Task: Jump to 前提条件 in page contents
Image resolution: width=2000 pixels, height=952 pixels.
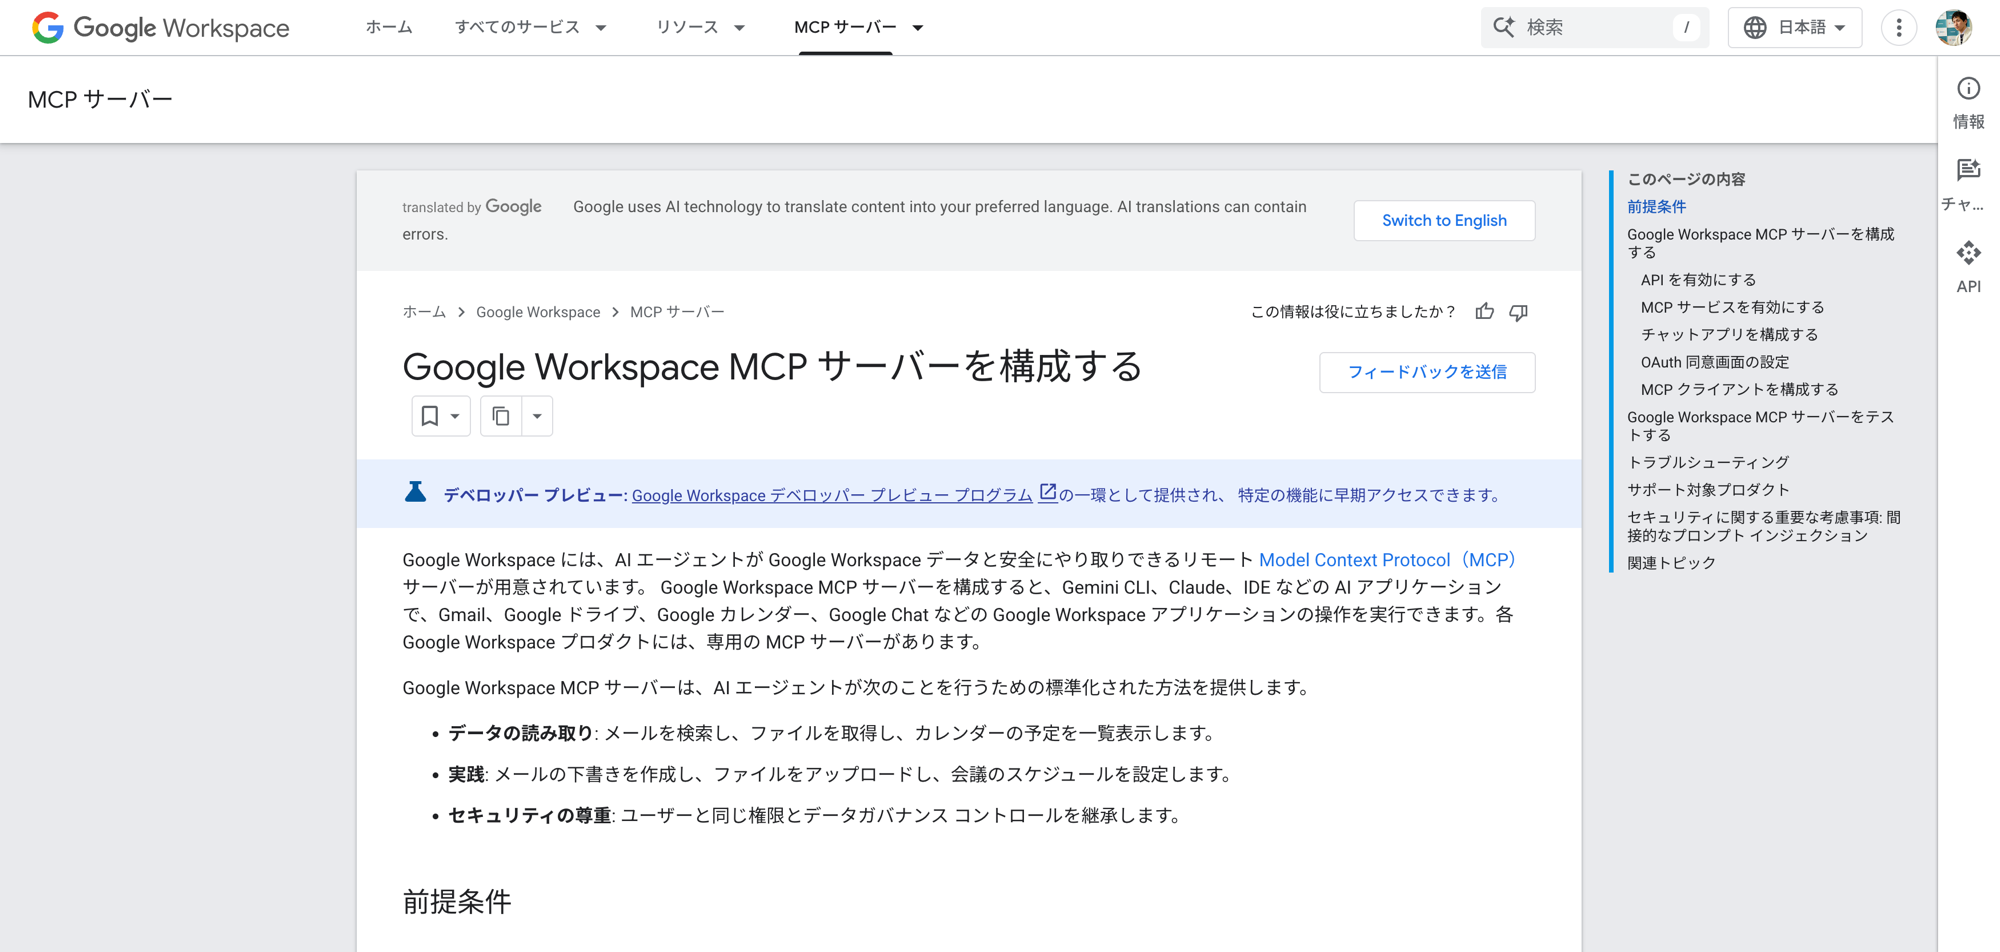Action: pyautogui.click(x=1656, y=207)
